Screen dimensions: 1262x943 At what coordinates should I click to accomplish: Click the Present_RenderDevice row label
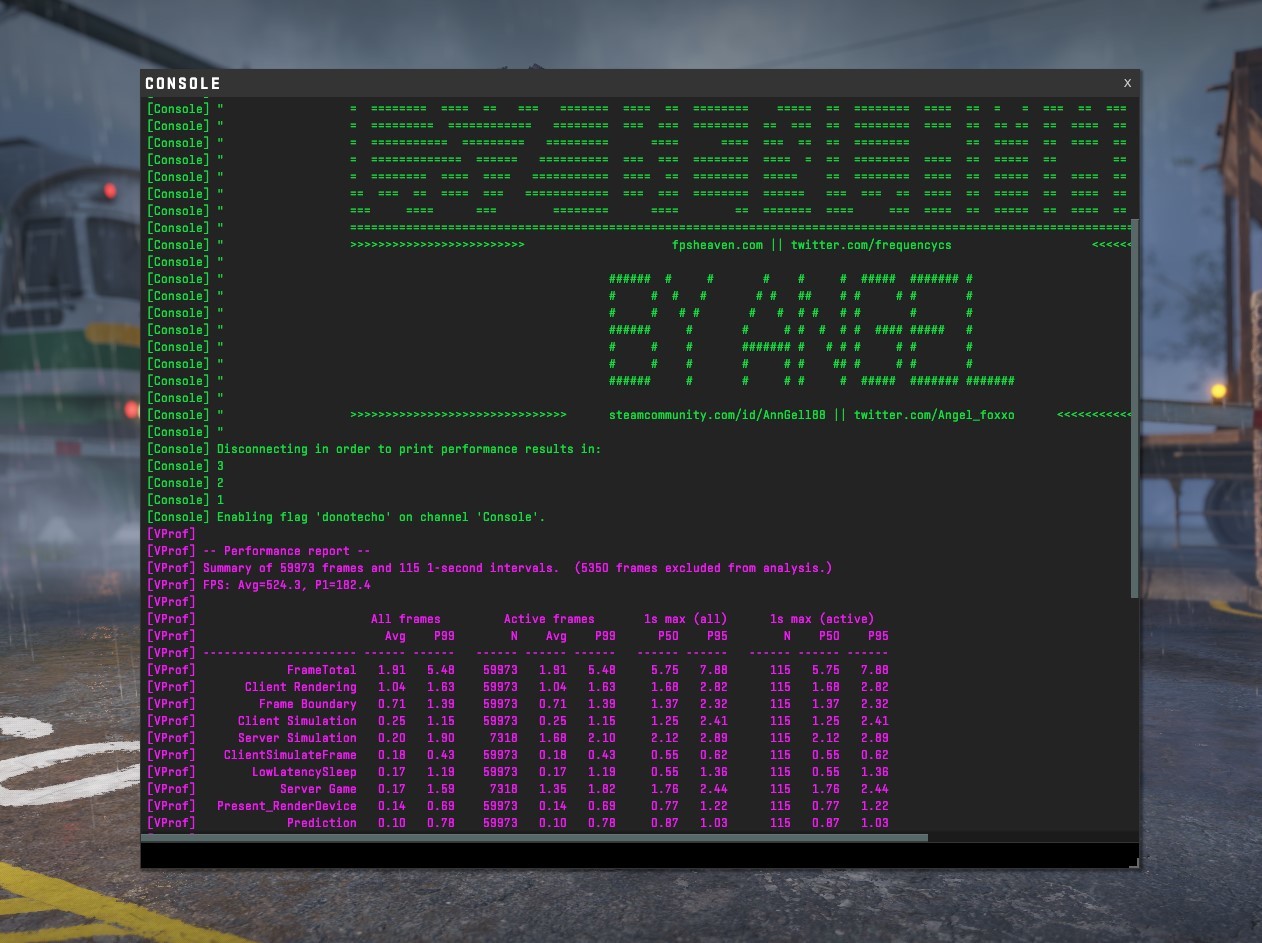pyautogui.click(x=286, y=806)
